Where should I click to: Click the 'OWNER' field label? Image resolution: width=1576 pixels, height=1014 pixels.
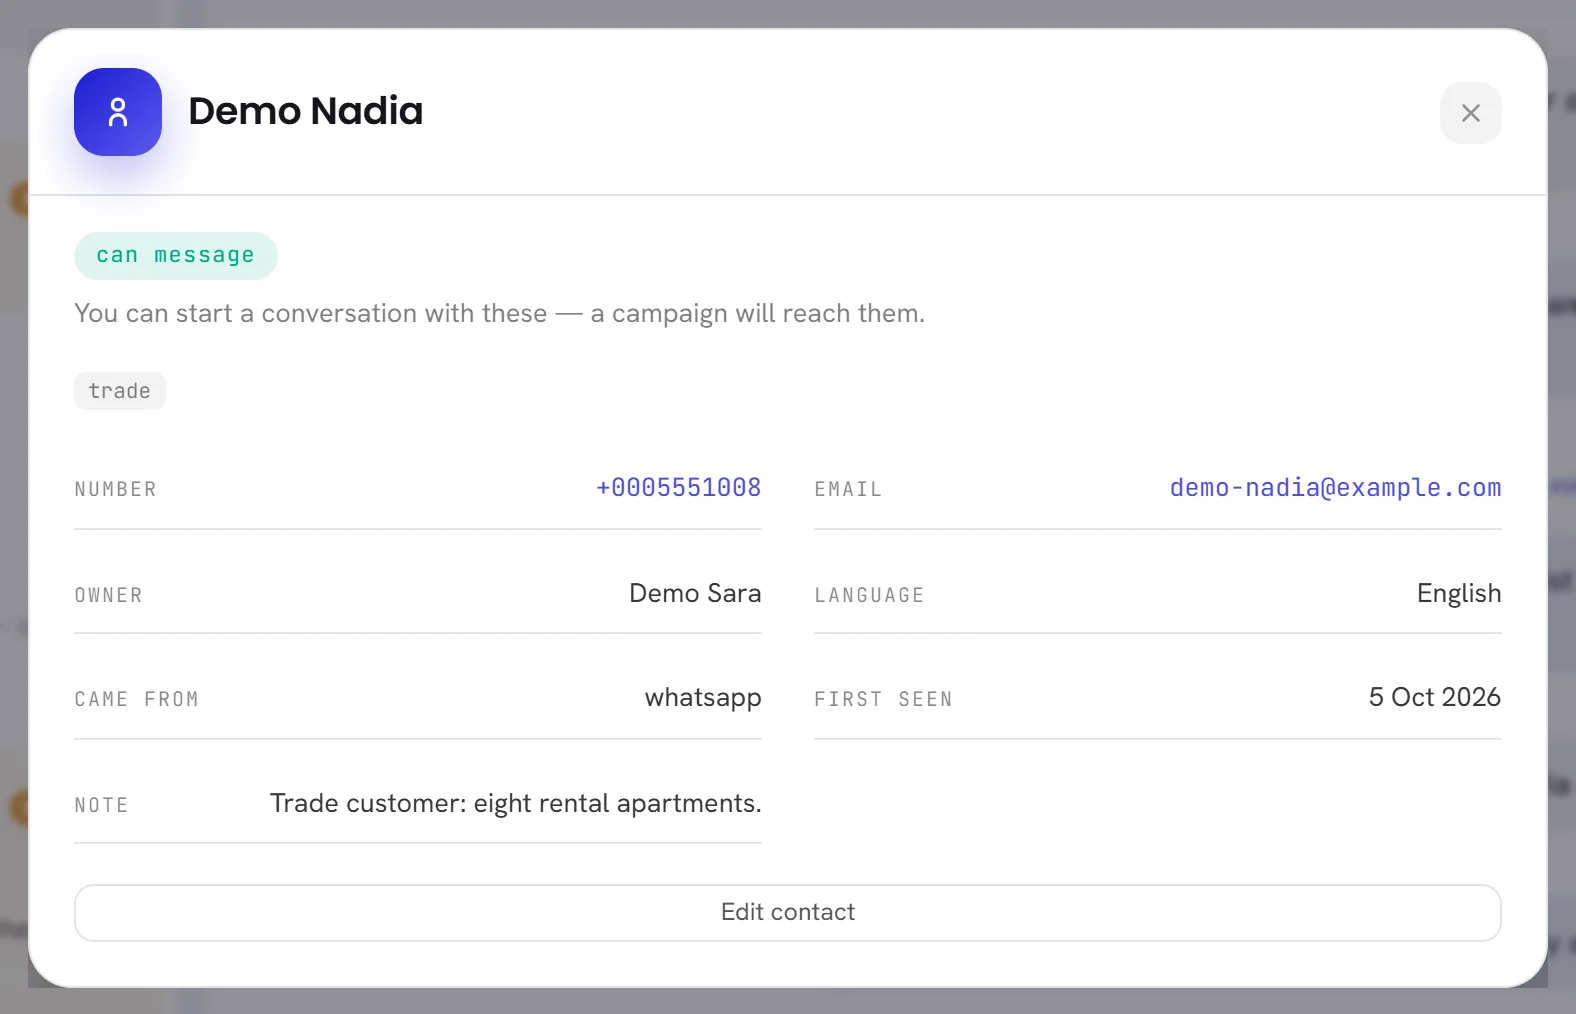109,595
